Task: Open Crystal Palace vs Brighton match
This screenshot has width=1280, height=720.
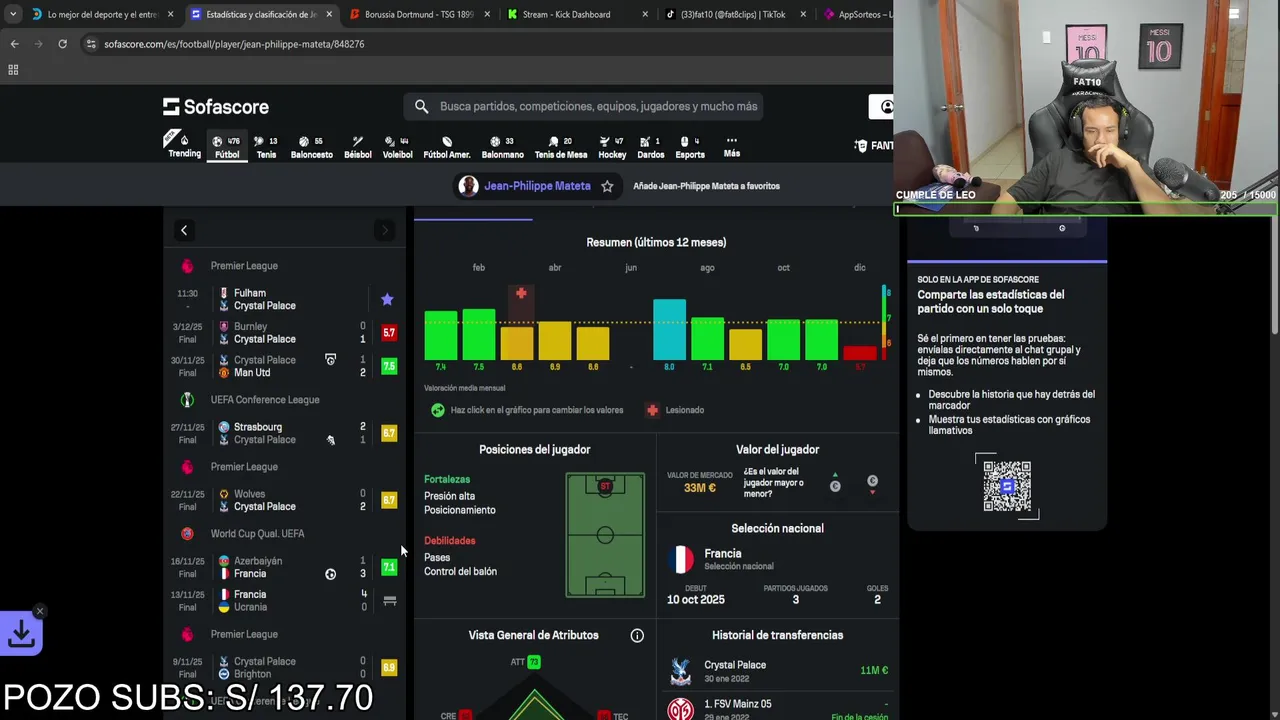Action: 285,667
